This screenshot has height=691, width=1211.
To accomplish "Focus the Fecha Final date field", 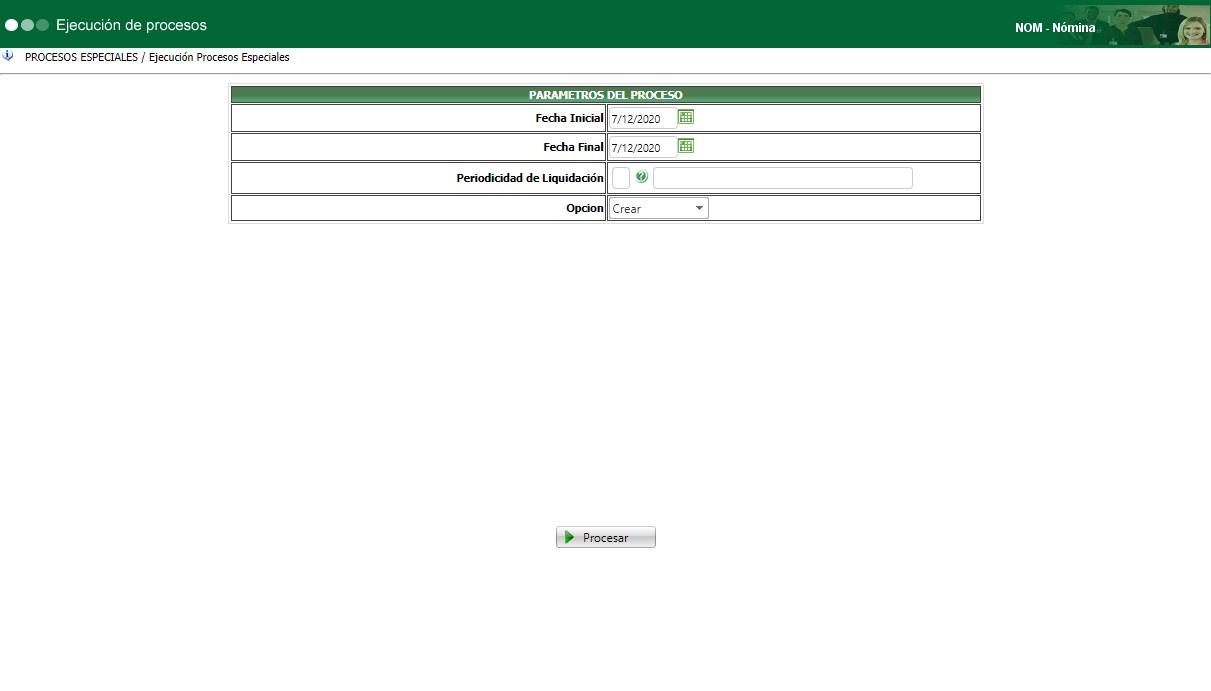I will pyautogui.click(x=643, y=147).
